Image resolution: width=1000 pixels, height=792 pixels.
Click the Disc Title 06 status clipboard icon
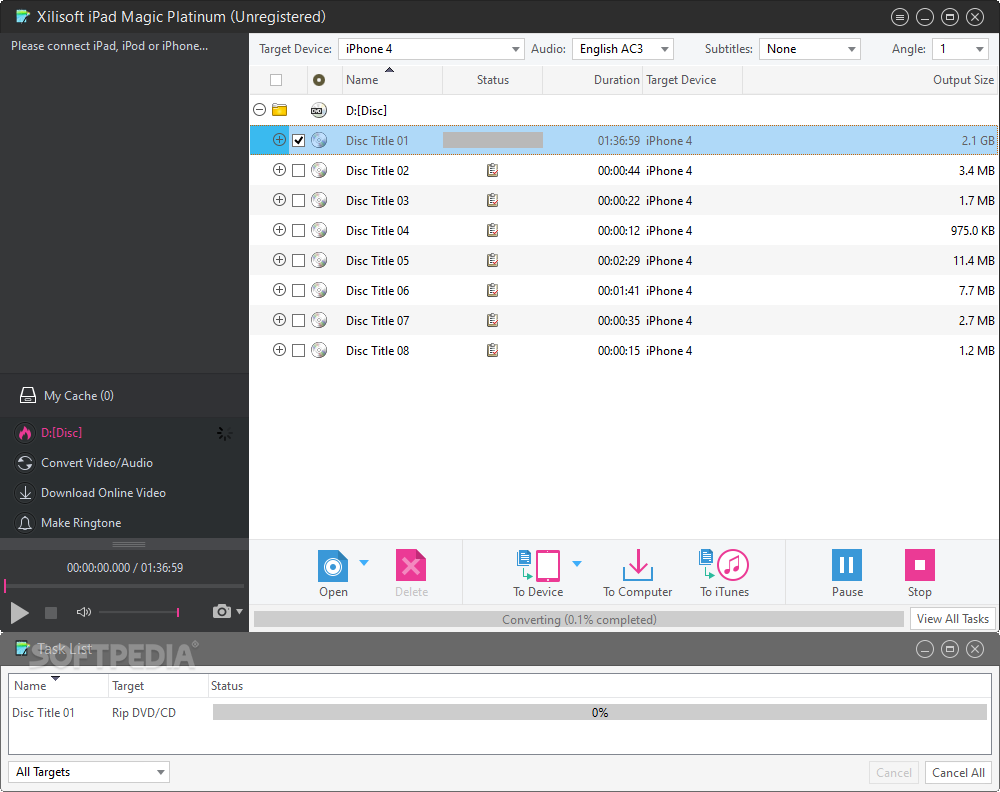click(492, 290)
